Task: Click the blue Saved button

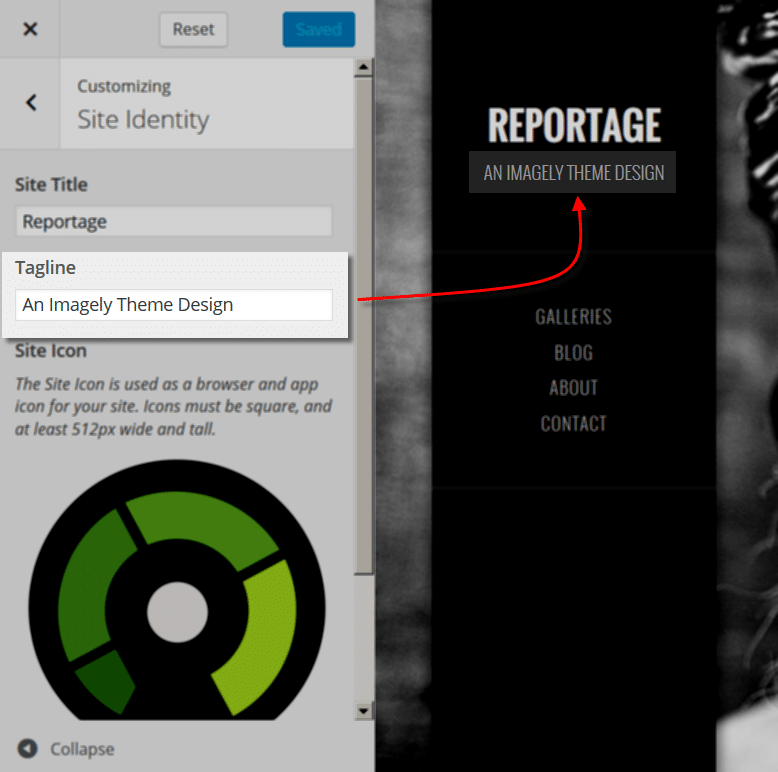Action: pos(319,29)
